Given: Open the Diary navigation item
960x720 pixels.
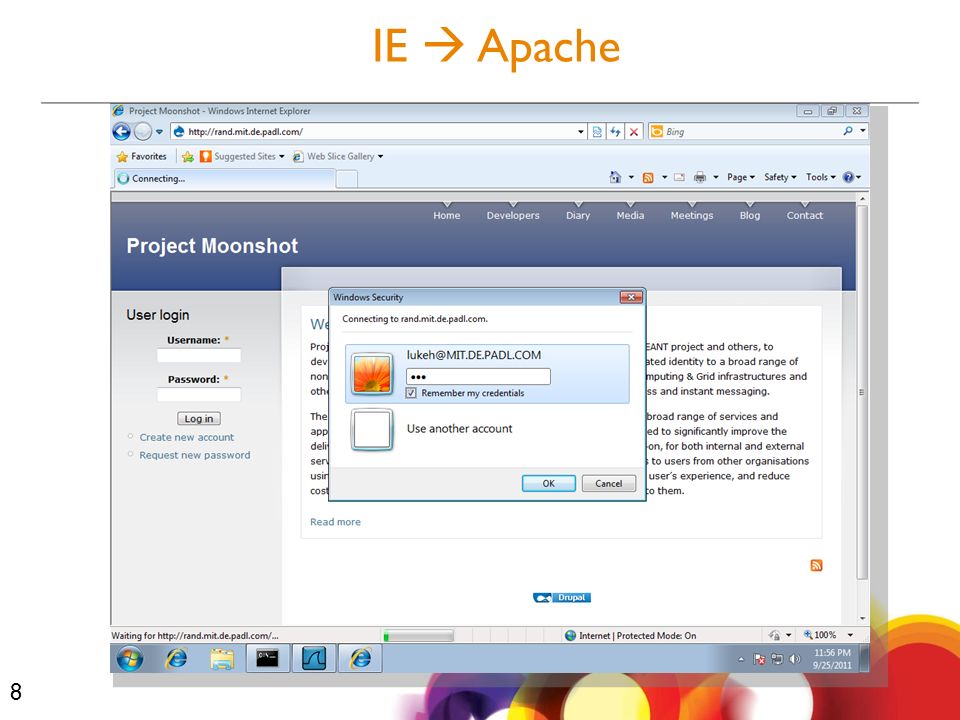Looking at the screenshot, I should tap(578, 216).
